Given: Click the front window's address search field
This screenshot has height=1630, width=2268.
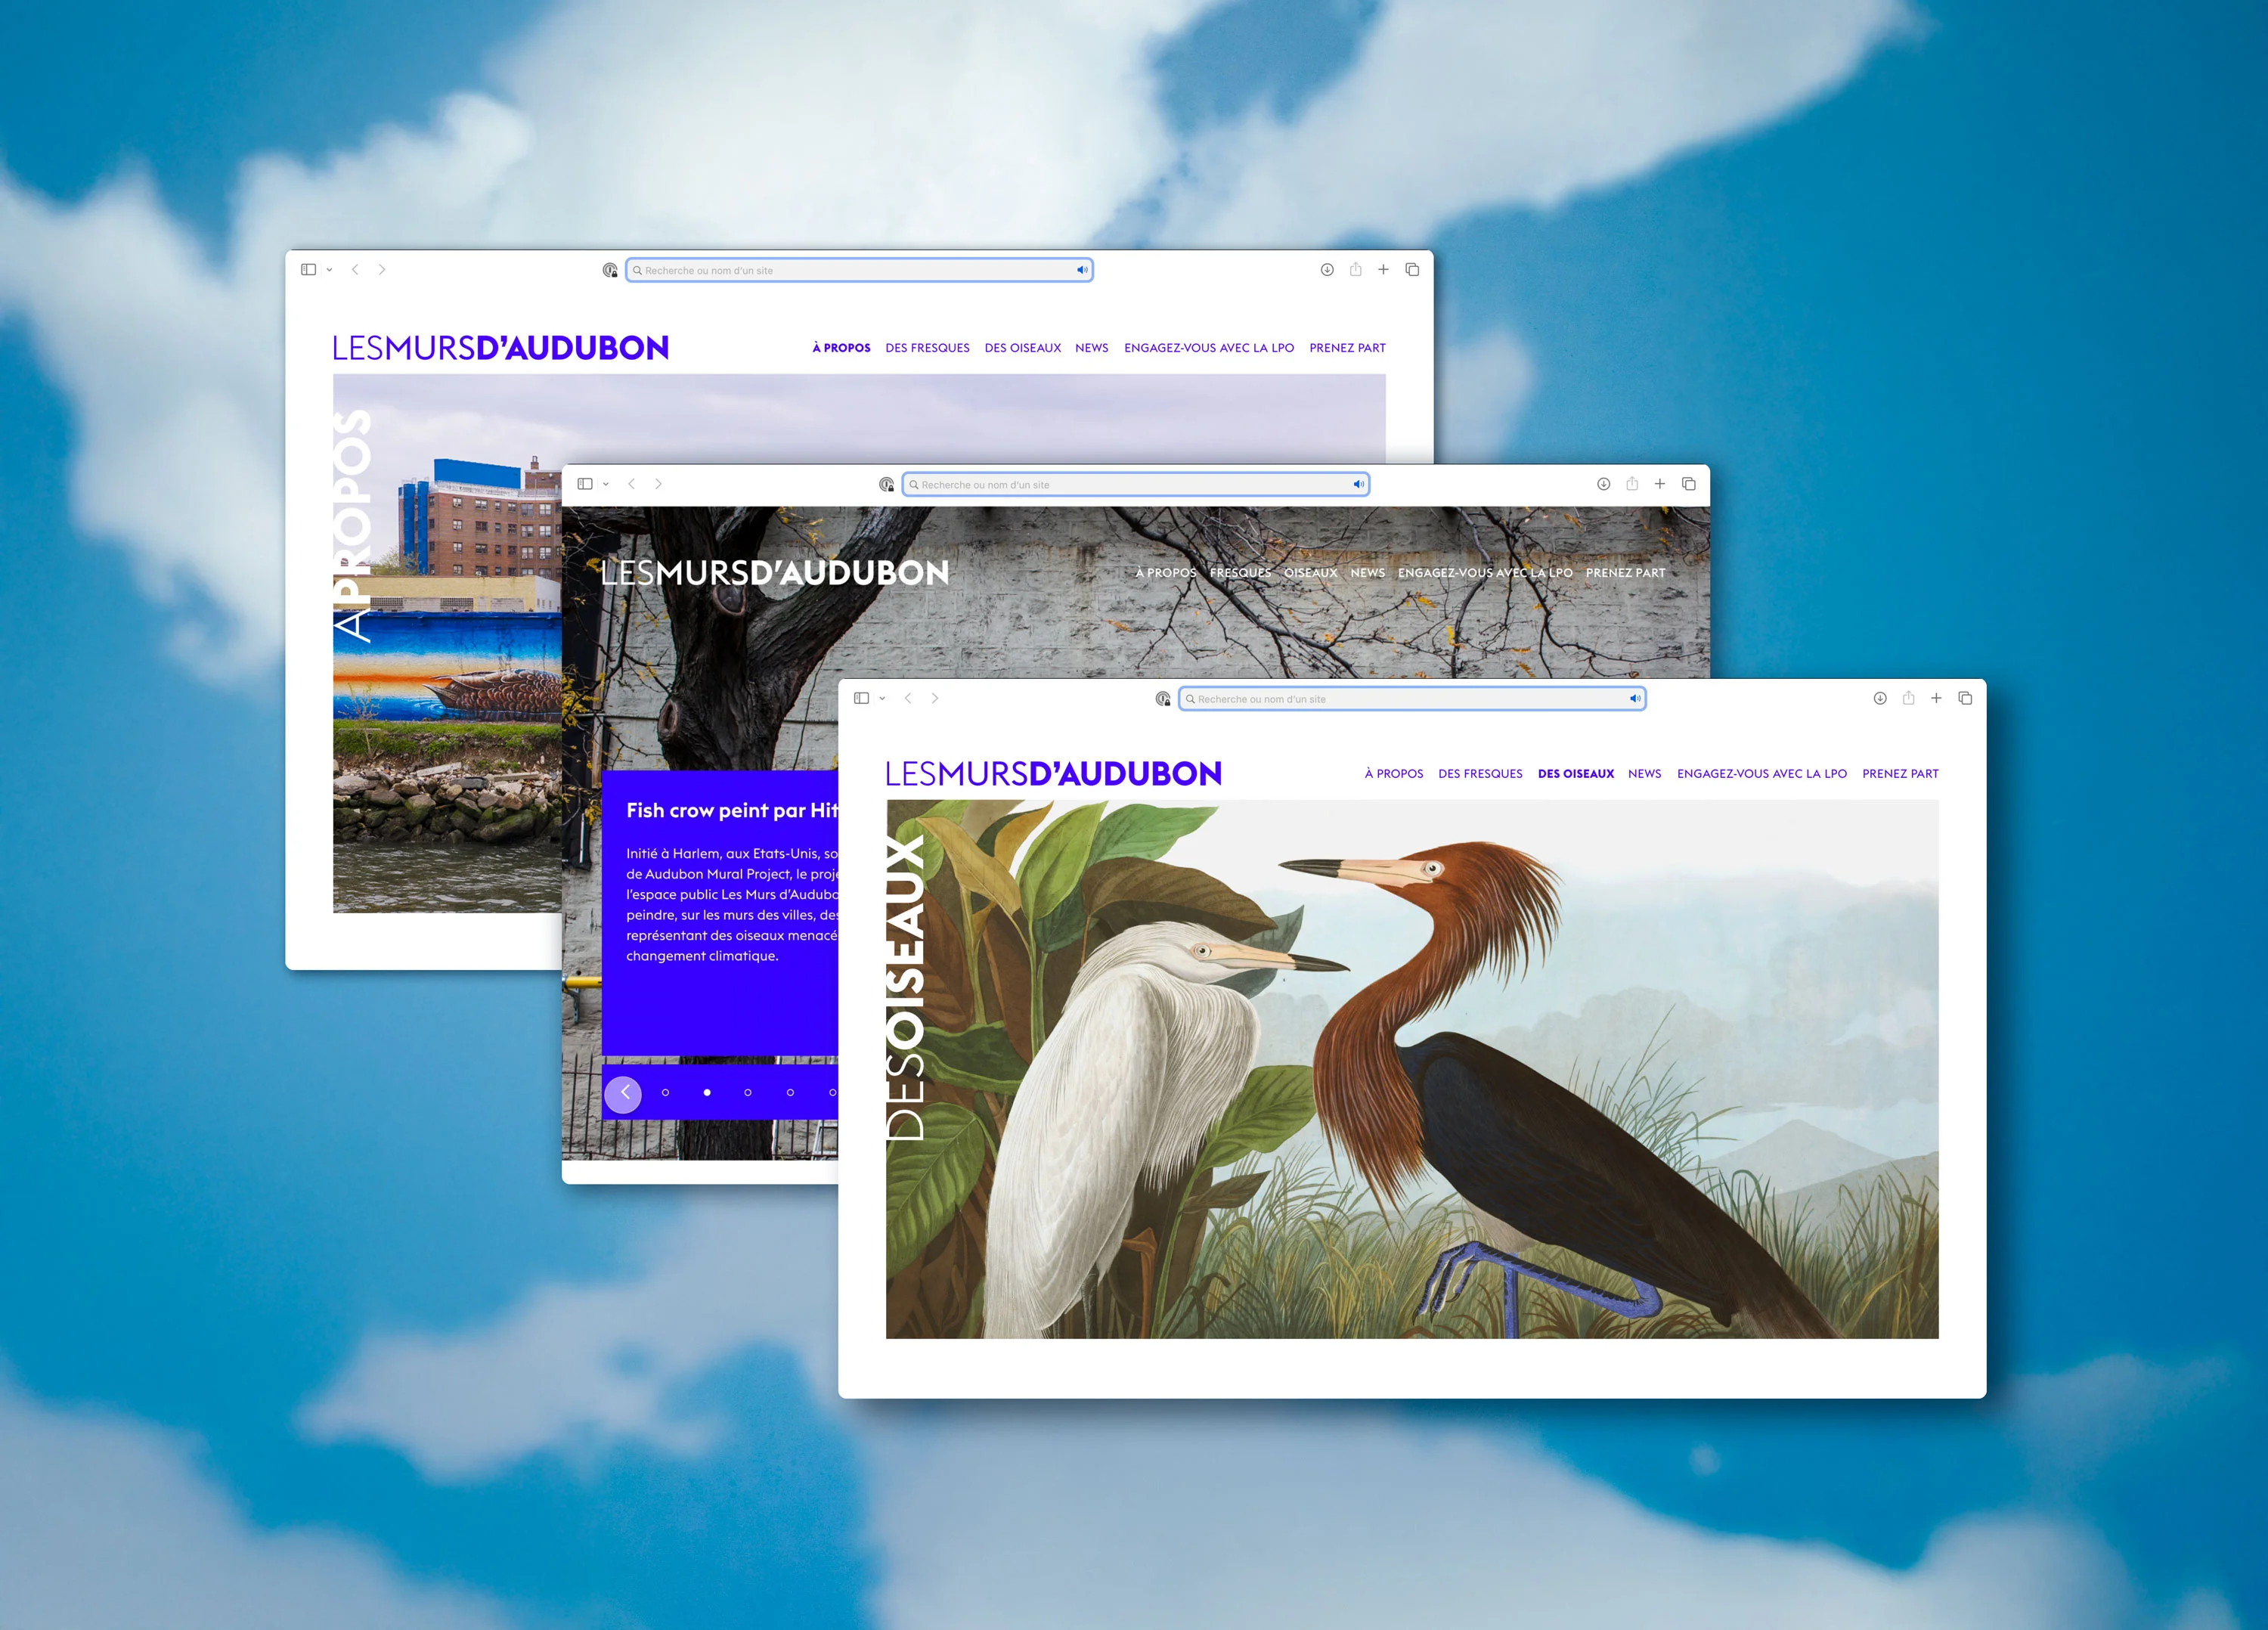Looking at the screenshot, I should click(x=1400, y=699).
